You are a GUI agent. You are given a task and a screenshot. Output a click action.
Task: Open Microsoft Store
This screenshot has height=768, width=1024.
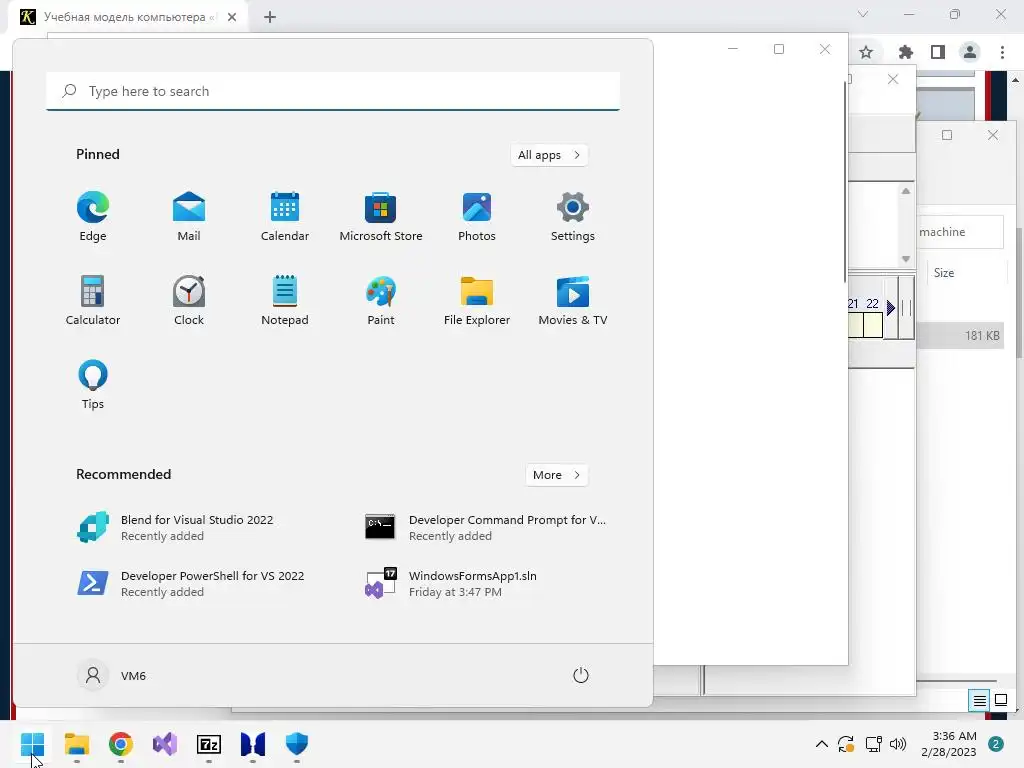click(x=381, y=217)
